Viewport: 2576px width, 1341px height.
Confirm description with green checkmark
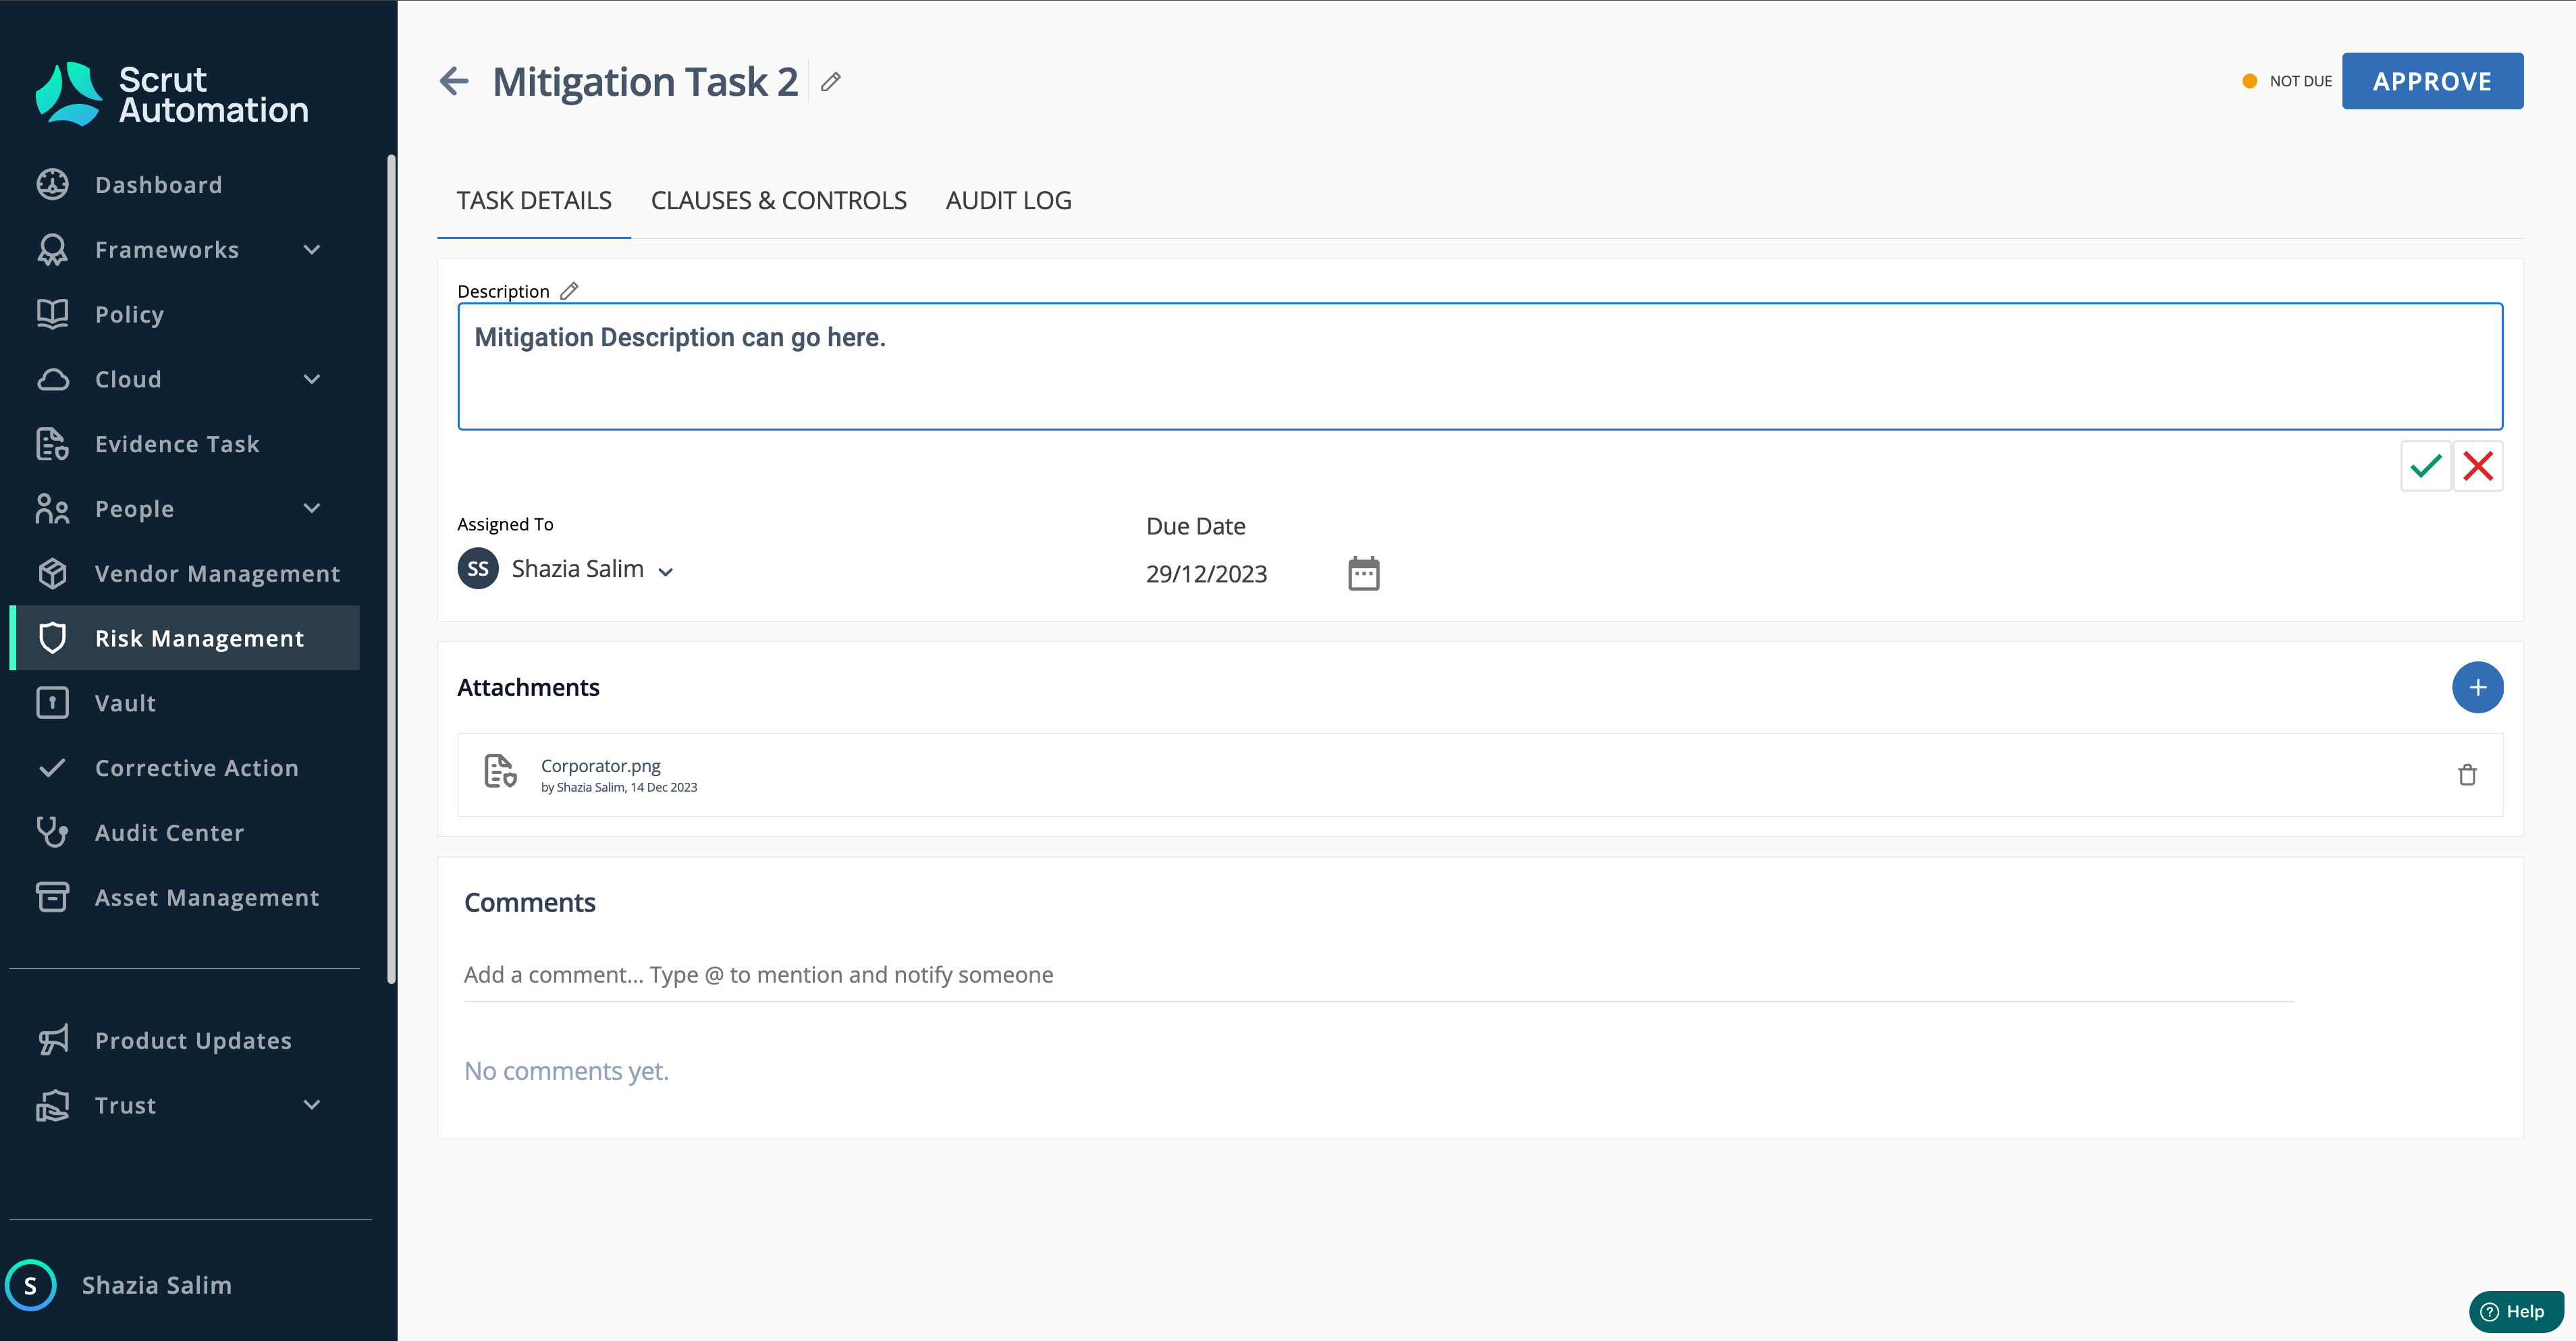pyautogui.click(x=2426, y=466)
